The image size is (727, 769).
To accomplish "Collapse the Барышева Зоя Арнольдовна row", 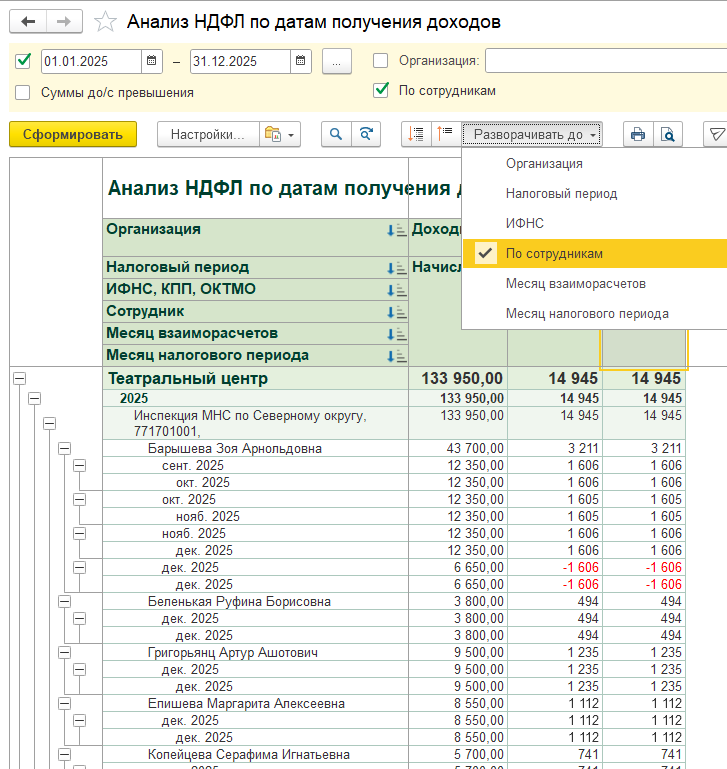I will point(64,449).
